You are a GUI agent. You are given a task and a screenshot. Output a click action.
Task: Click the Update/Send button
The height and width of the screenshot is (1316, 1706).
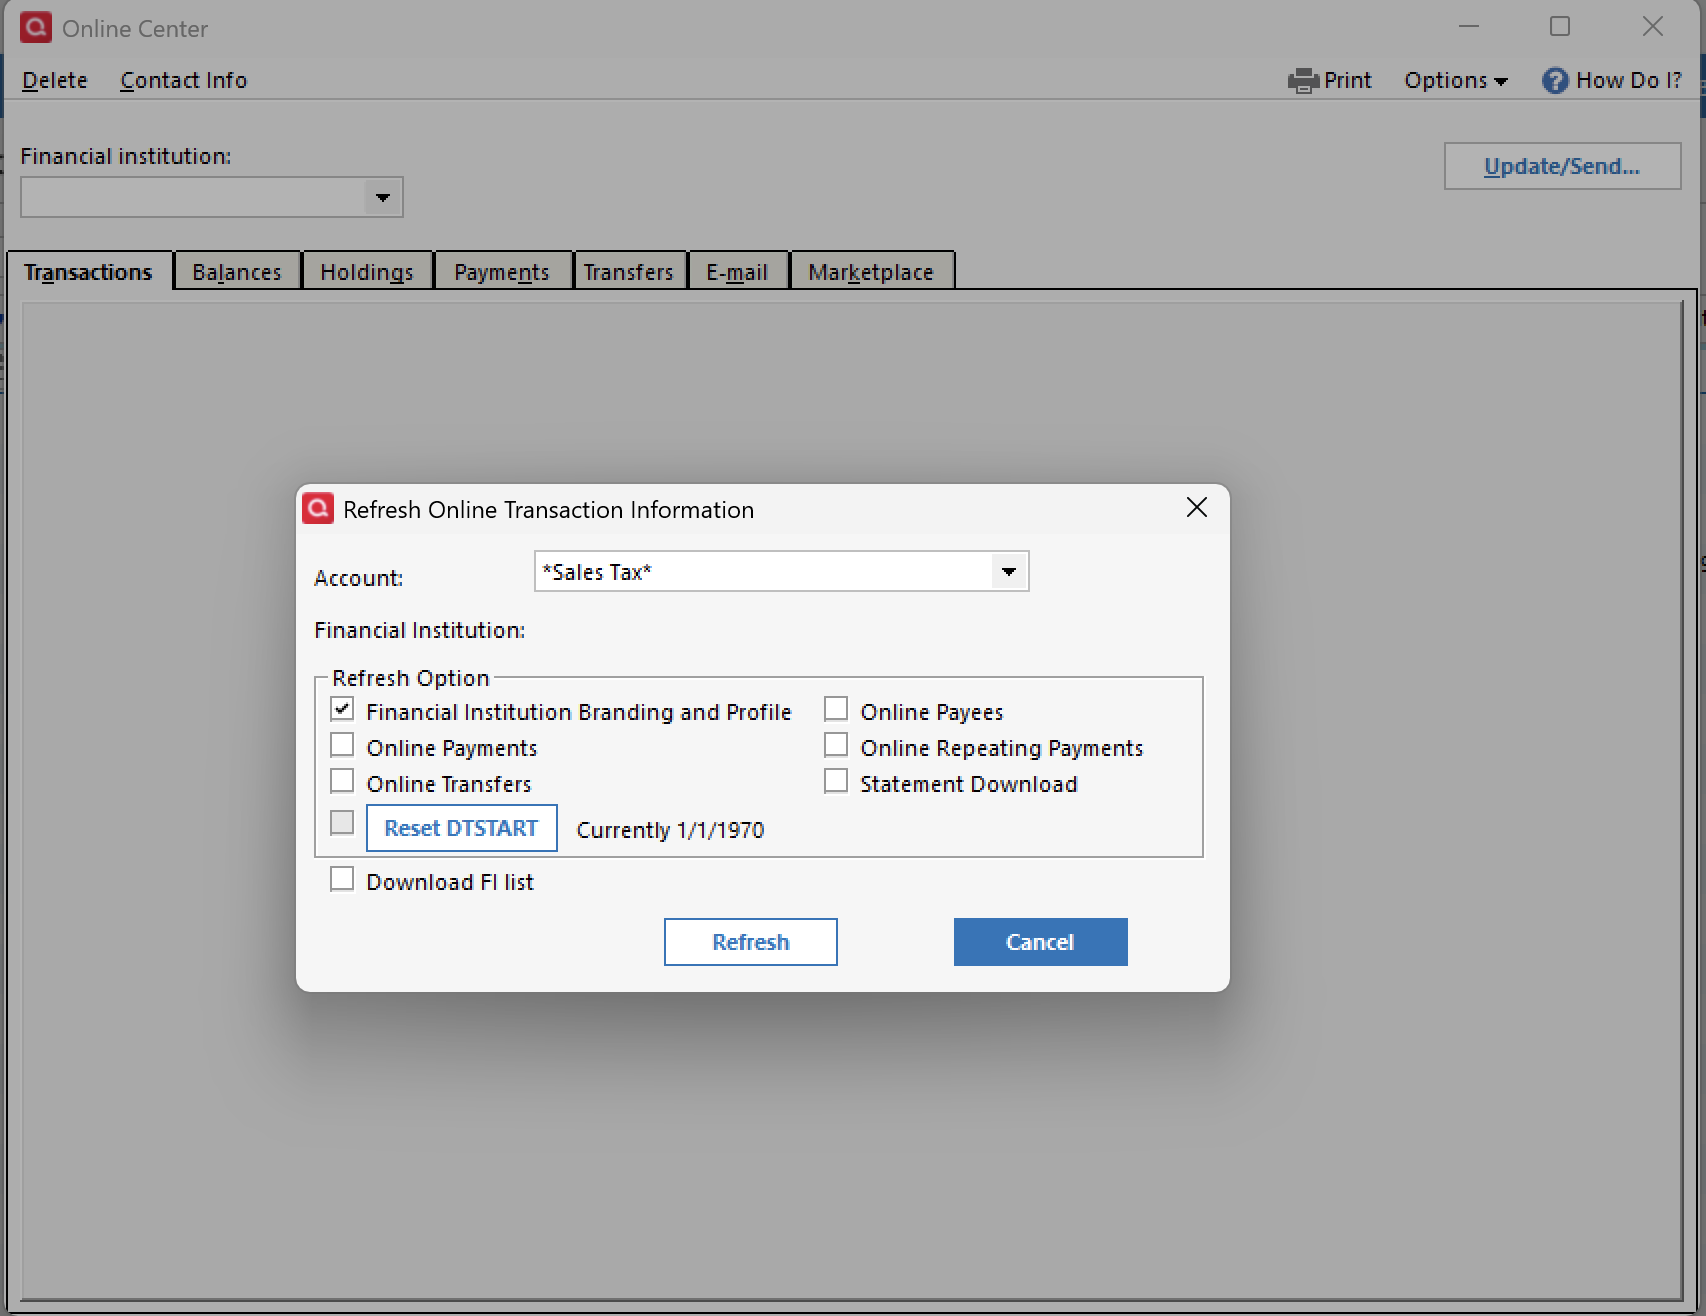1562,166
